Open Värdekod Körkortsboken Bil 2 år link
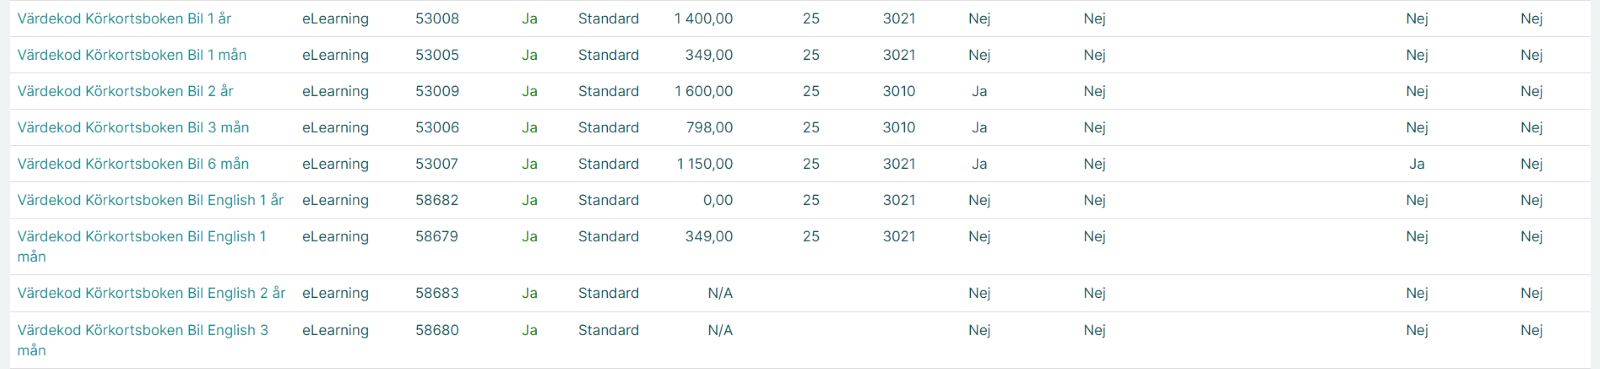 [x=125, y=91]
